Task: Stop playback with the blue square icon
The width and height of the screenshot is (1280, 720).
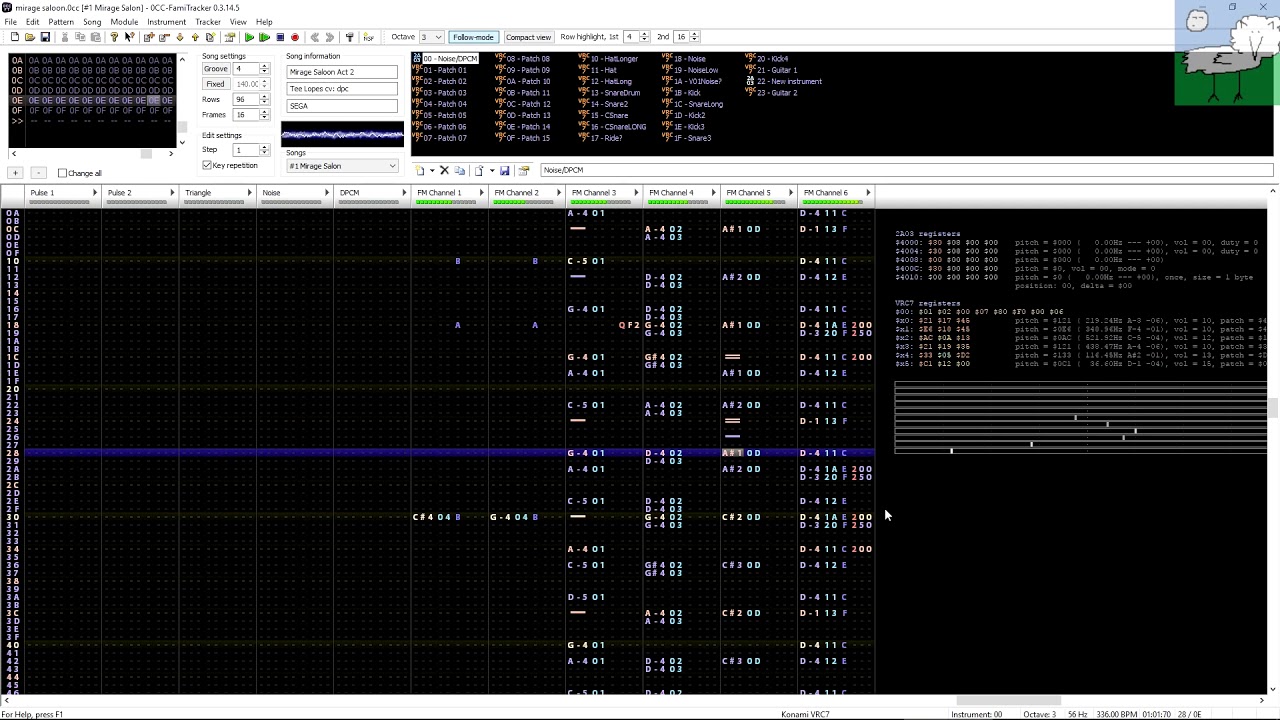Action: coord(280,37)
